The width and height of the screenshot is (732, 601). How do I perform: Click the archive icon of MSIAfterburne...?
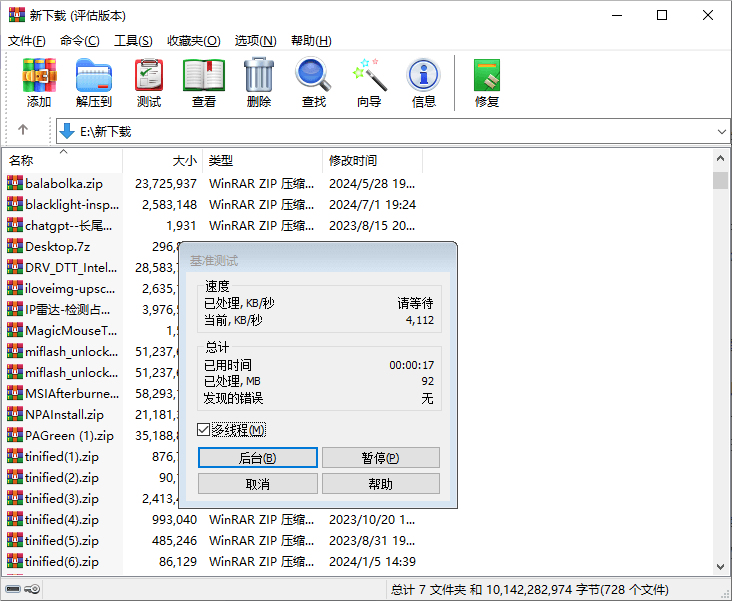[x=15, y=393]
